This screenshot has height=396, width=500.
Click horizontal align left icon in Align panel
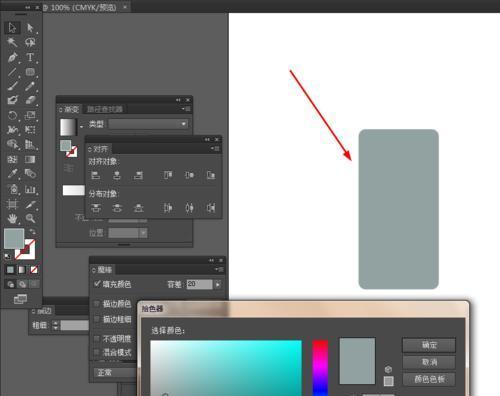click(x=96, y=175)
